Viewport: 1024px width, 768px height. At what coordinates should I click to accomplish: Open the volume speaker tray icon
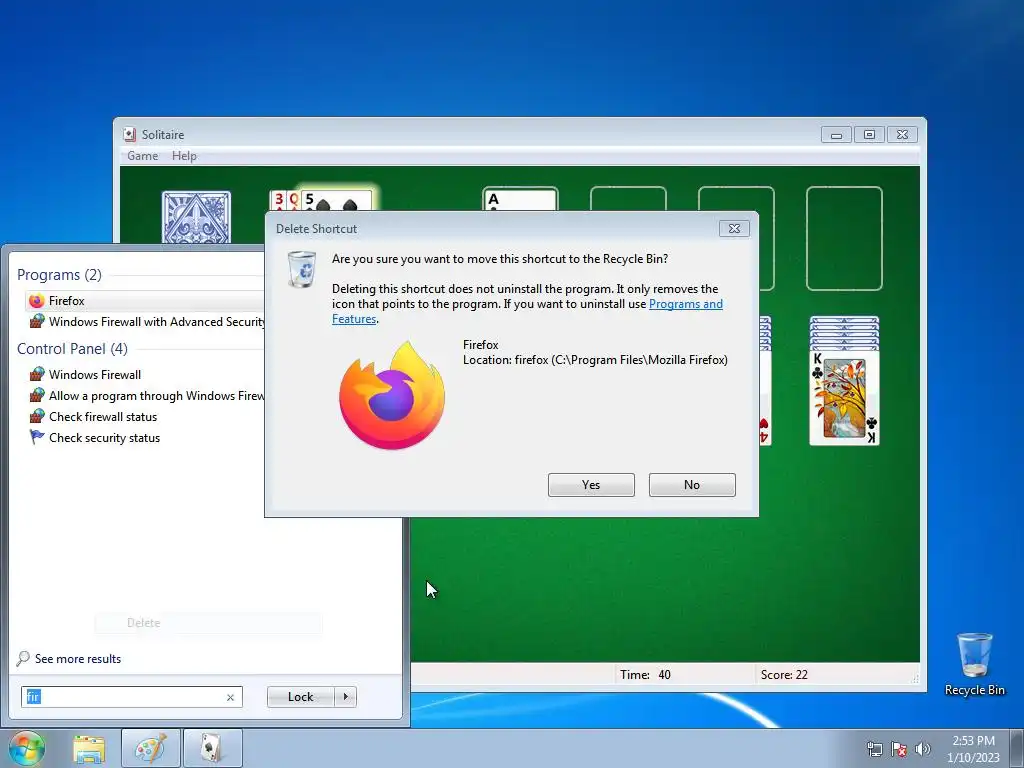923,749
